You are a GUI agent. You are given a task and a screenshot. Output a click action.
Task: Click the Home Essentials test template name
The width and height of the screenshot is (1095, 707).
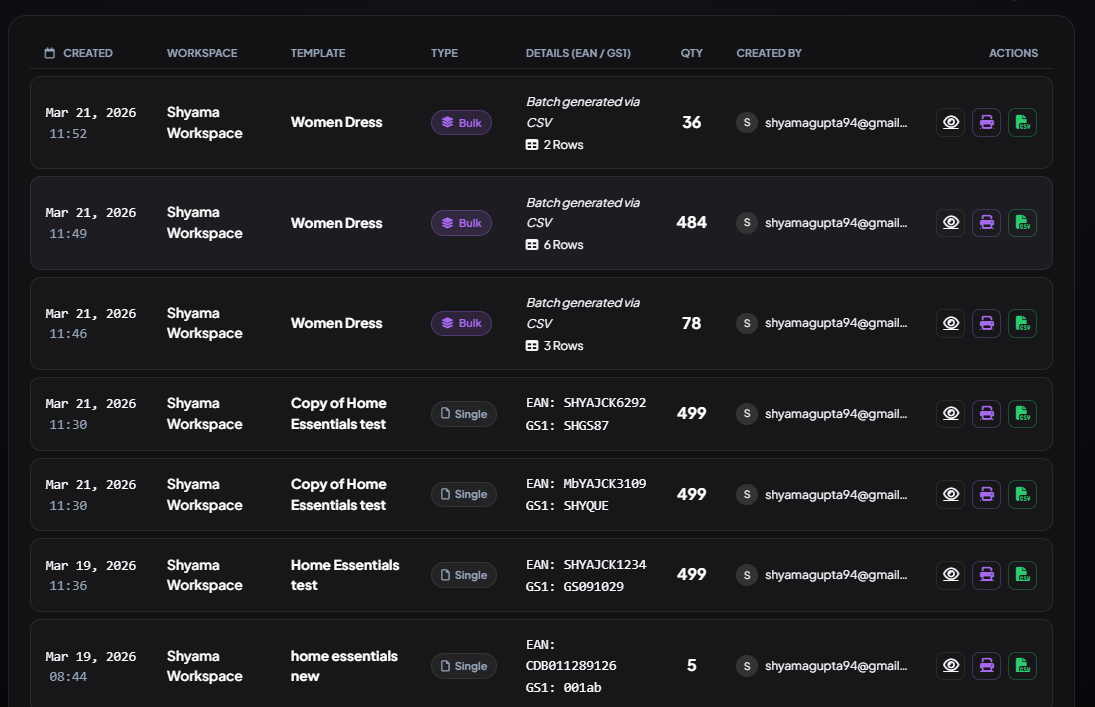coord(345,575)
